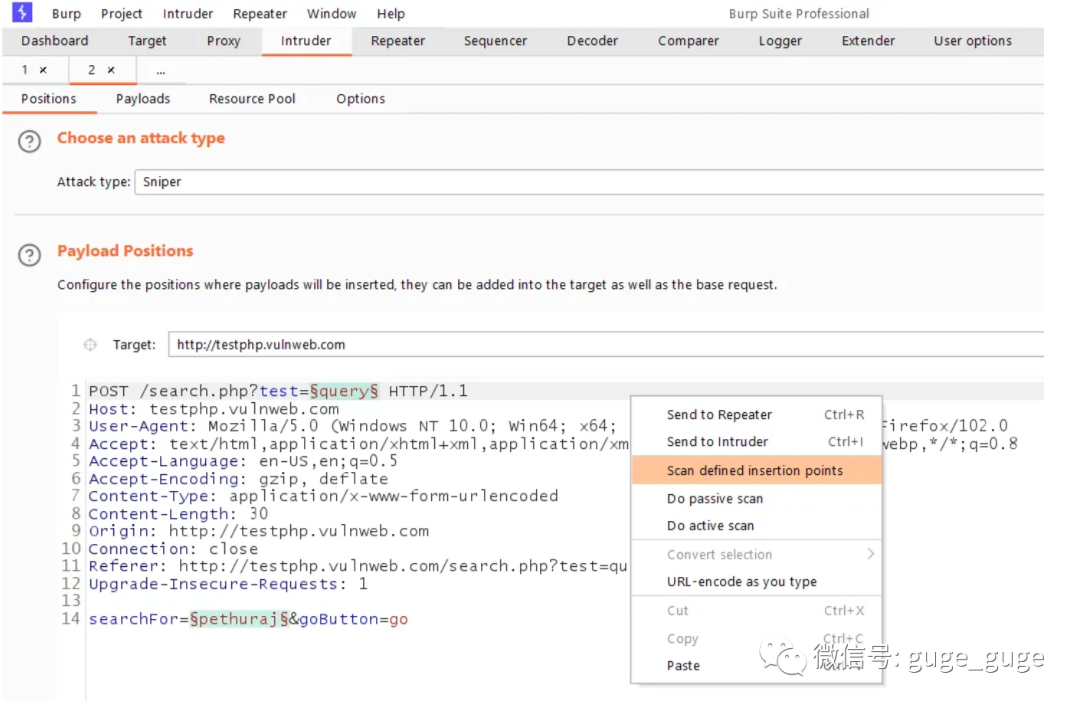Click the Accept-Language header line

click(x=243, y=461)
